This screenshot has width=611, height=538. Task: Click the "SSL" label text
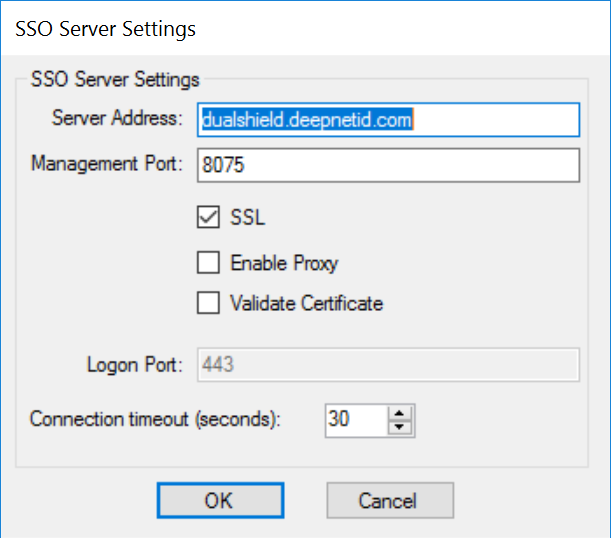(247, 217)
